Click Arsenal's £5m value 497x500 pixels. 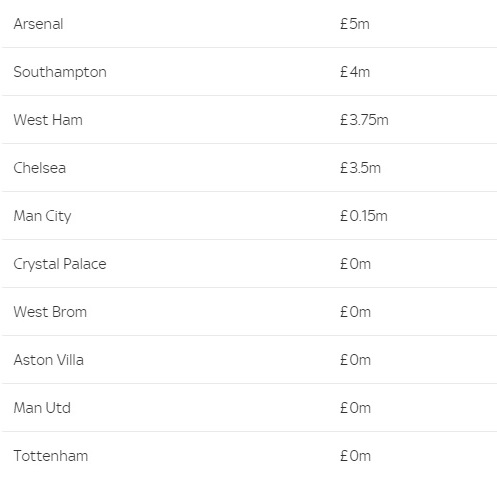pyautogui.click(x=355, y=24)
